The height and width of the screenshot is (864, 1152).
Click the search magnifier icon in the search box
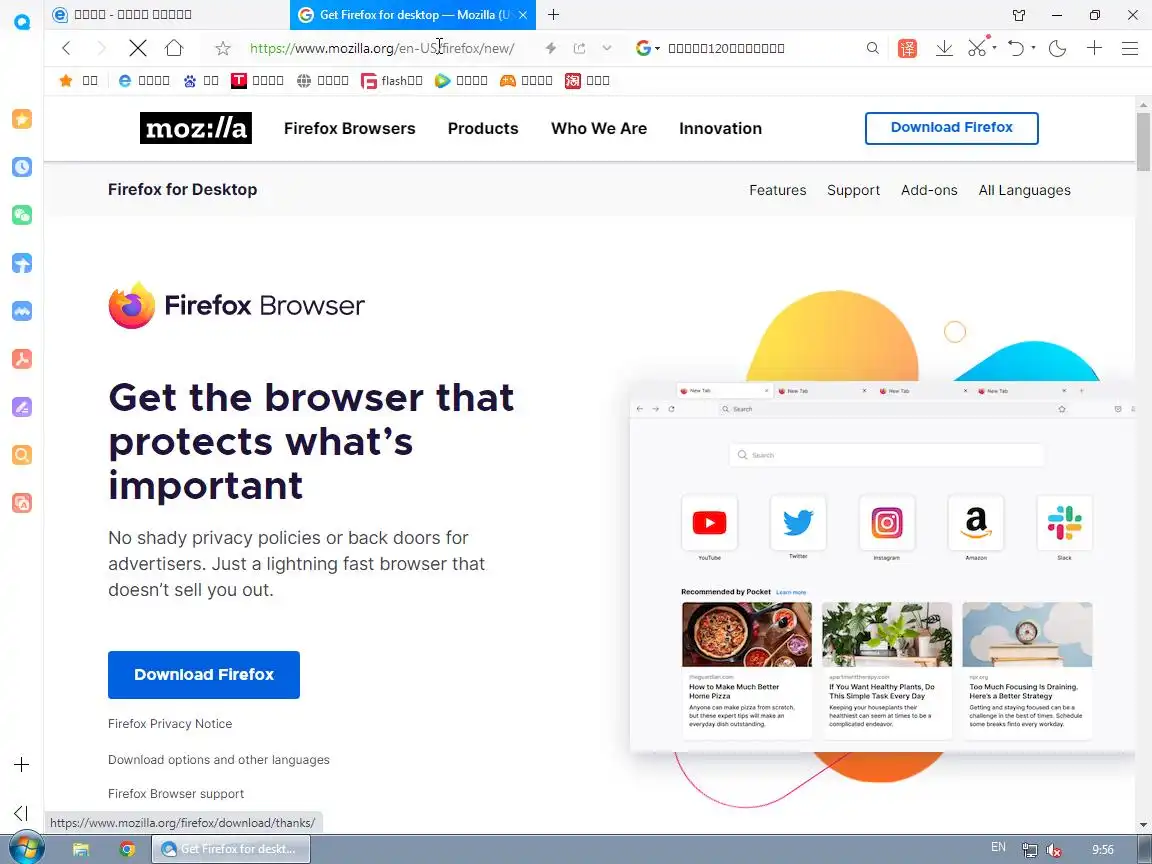[x=872, y=48]
